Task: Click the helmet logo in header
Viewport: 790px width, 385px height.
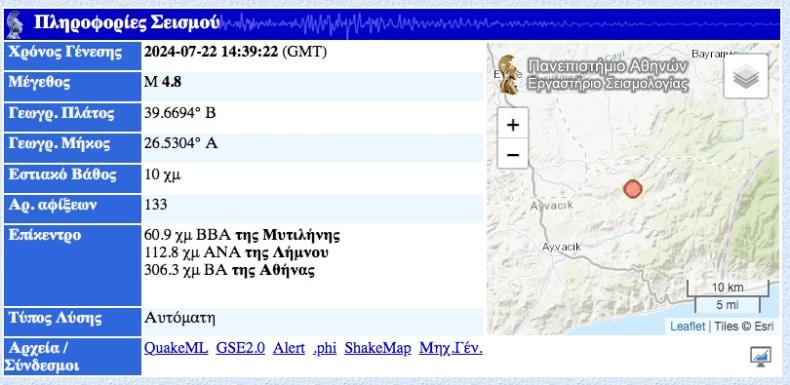Action: [14, 24]
